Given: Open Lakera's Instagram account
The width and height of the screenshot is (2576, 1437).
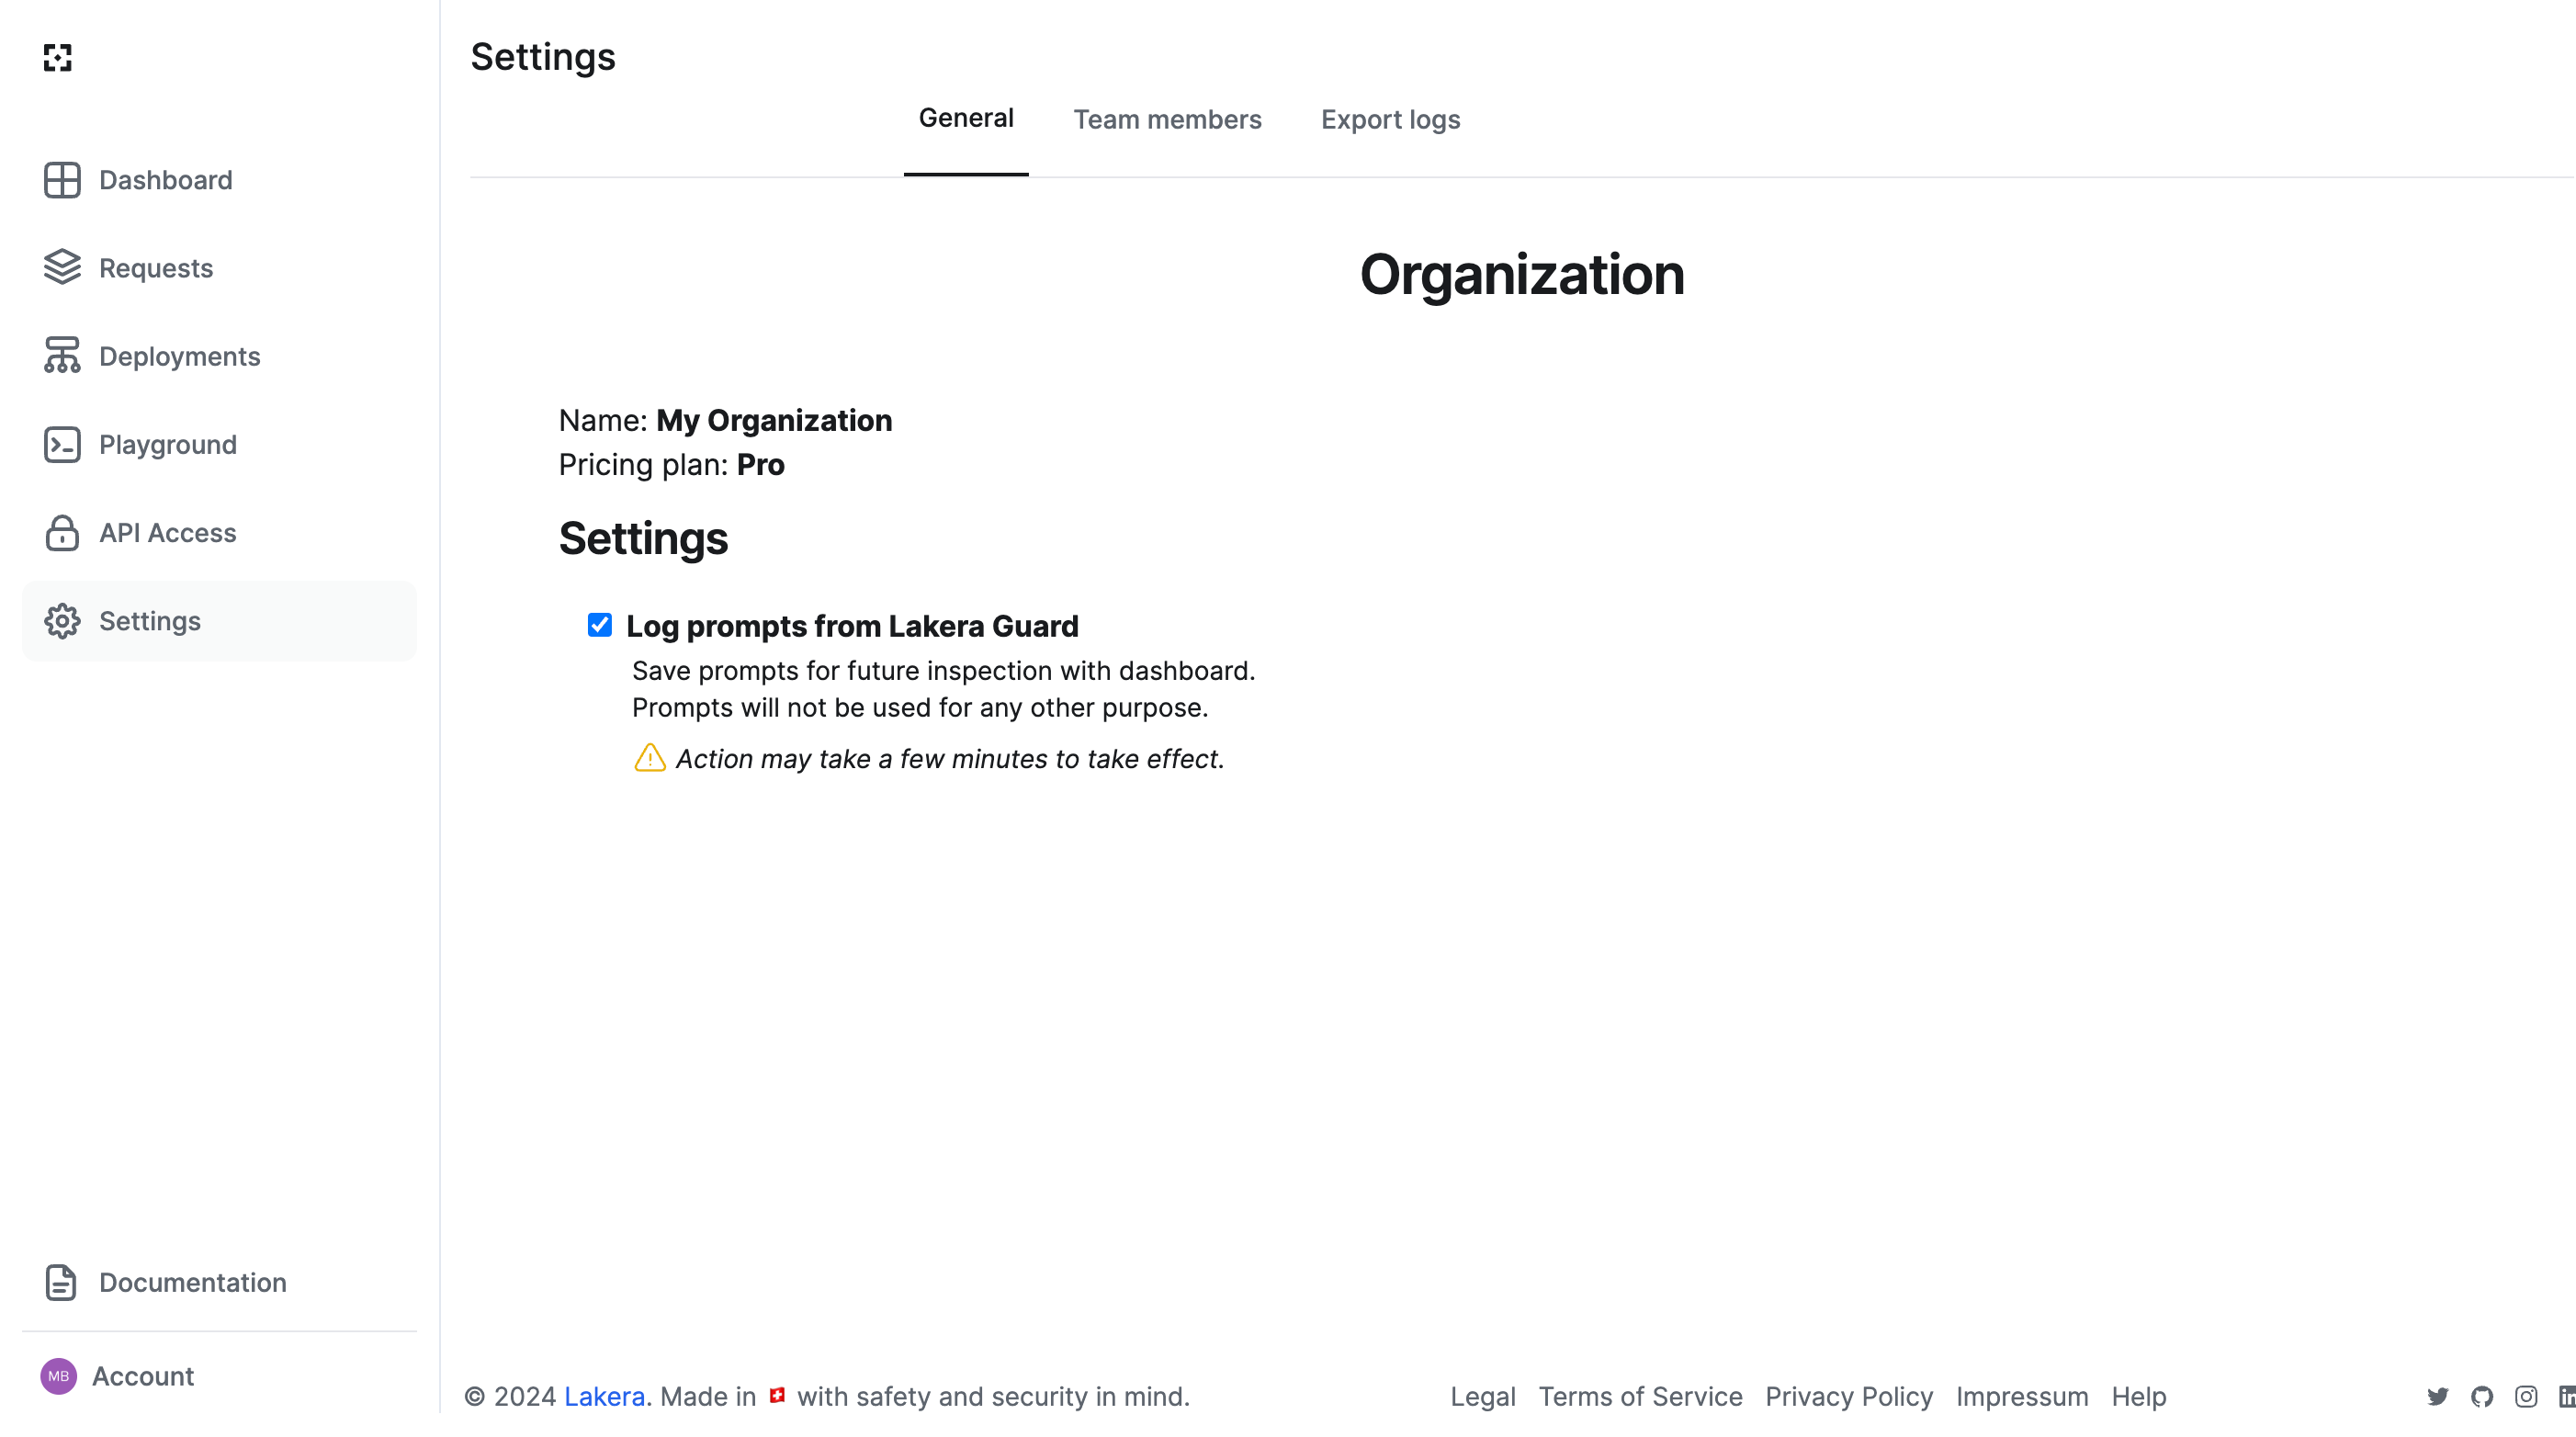Looking at the screenshot, I should pos(2526,1396).
